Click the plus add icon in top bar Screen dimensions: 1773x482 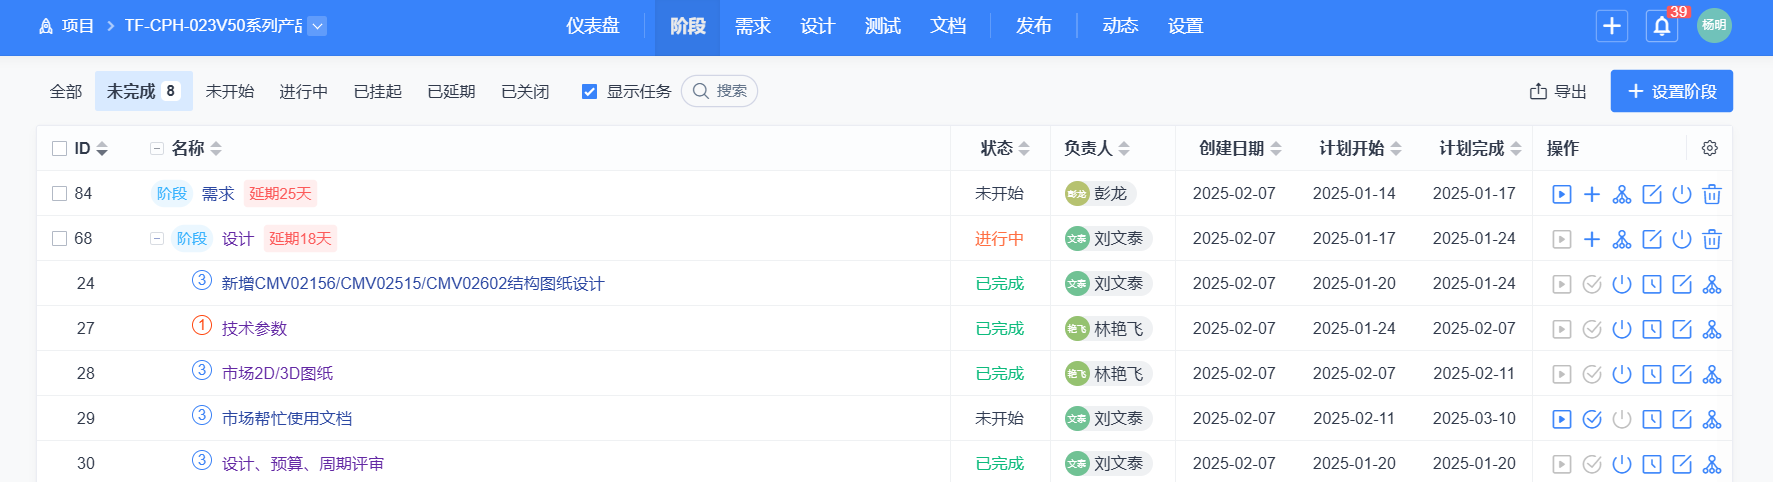click(x=1612, y=26)
